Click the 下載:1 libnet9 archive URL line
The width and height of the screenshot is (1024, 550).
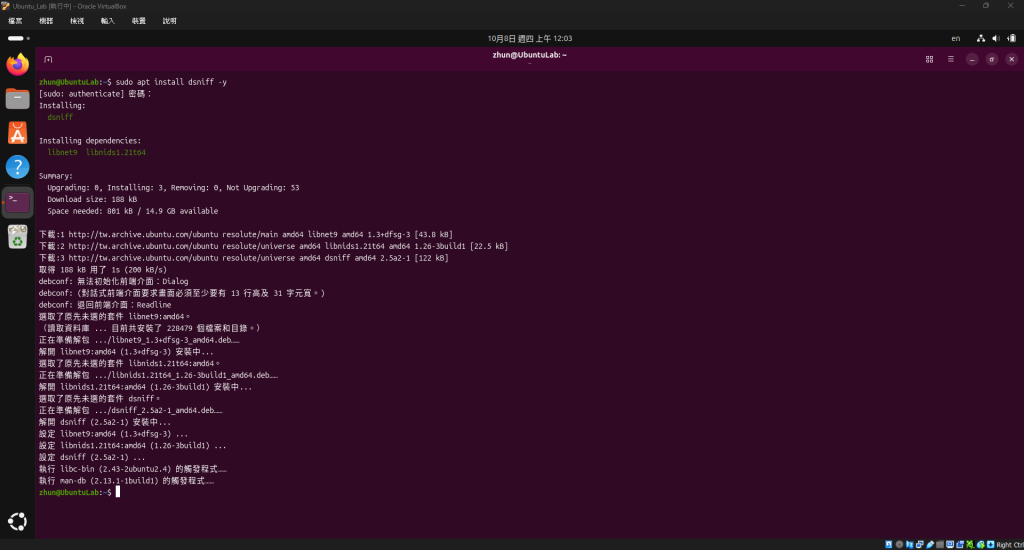[246, 235]
